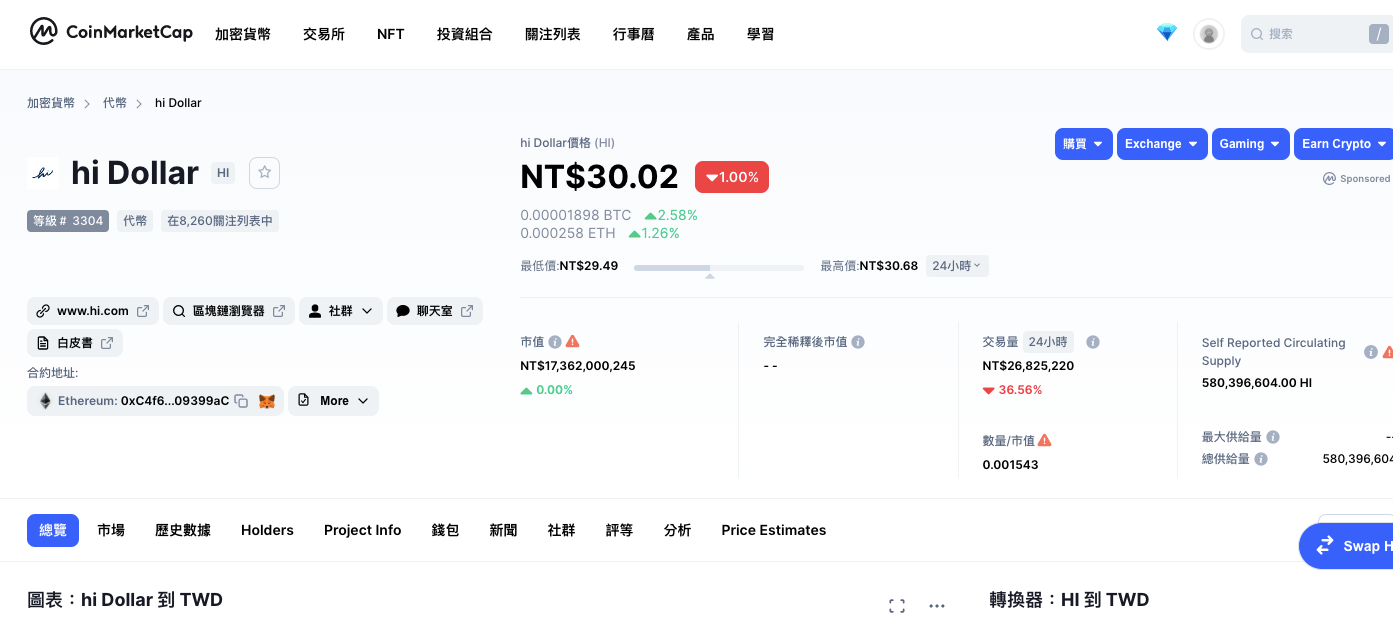Switch to the 歷史數據 tab
The image size is (1393, 618).
183,530
